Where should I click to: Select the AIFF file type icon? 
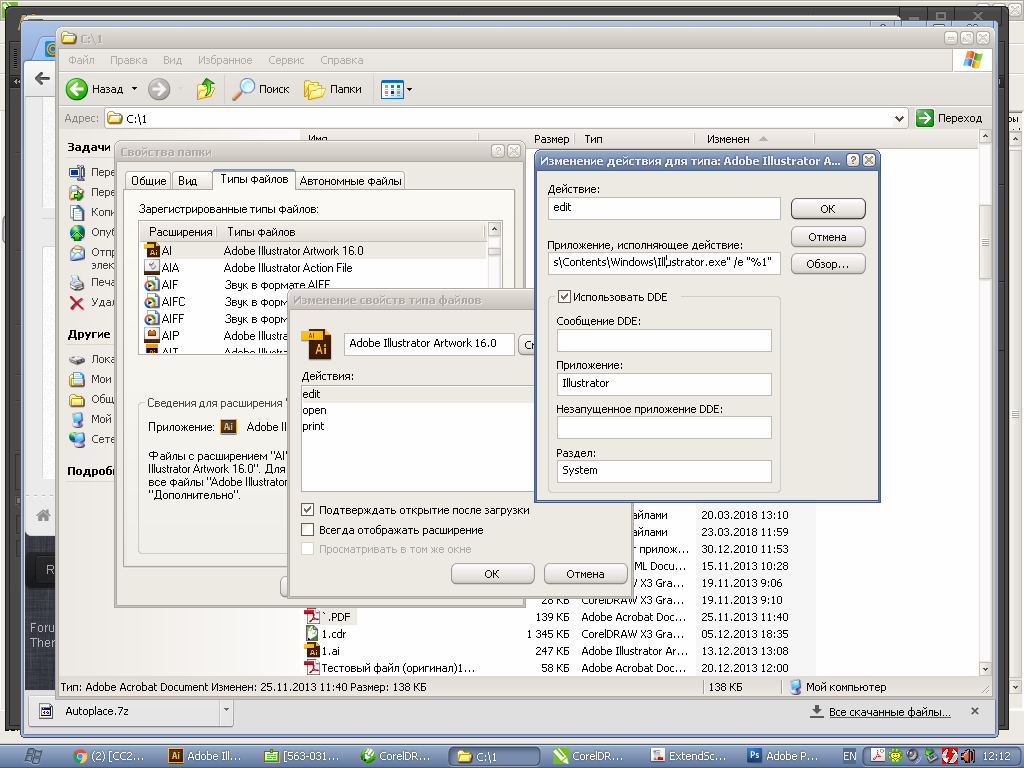click(152, 318)
